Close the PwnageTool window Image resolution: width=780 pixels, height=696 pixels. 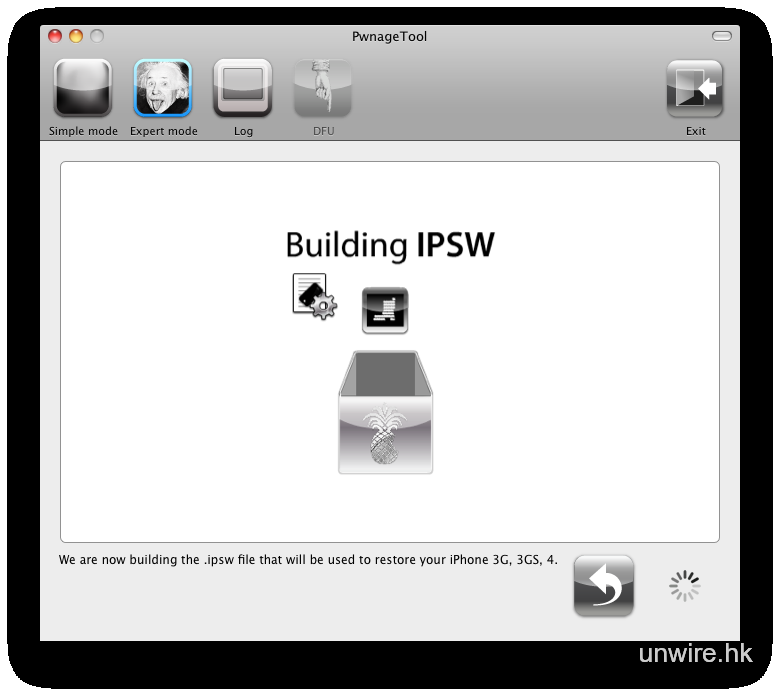(x=56, y=37)
